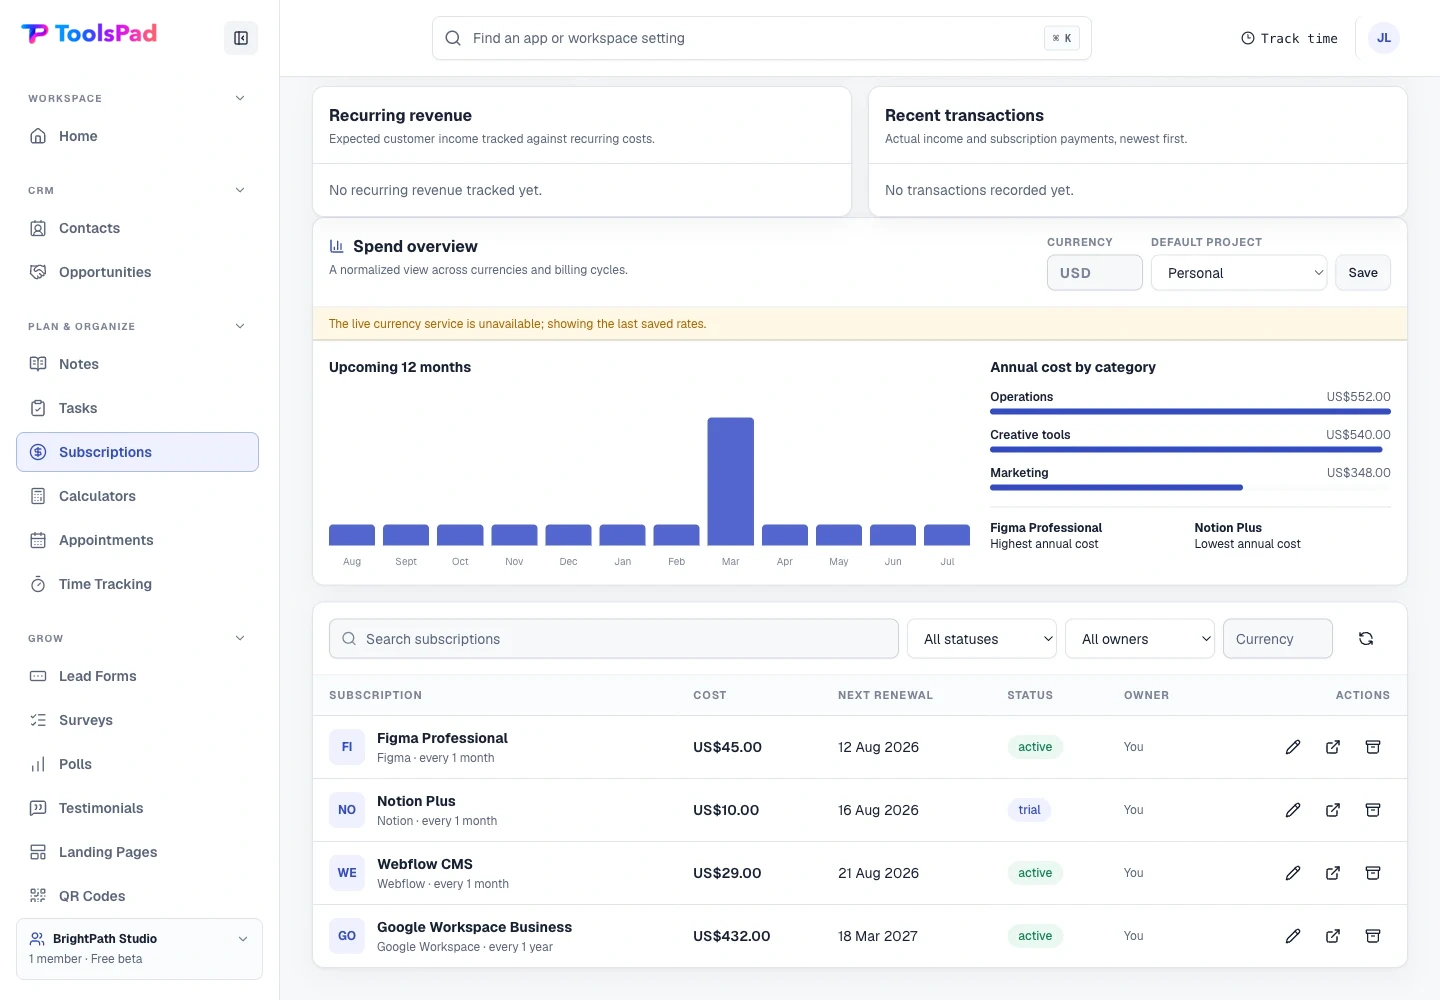Open Time Tracking in the sidebar

137,584
